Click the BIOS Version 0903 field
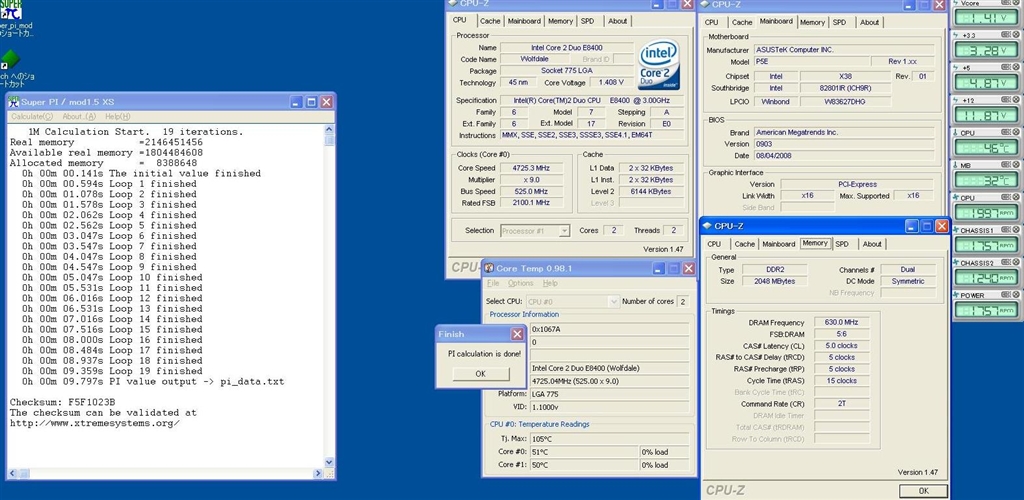This screenshot has height=500, width=1024. tap(846, 144)
